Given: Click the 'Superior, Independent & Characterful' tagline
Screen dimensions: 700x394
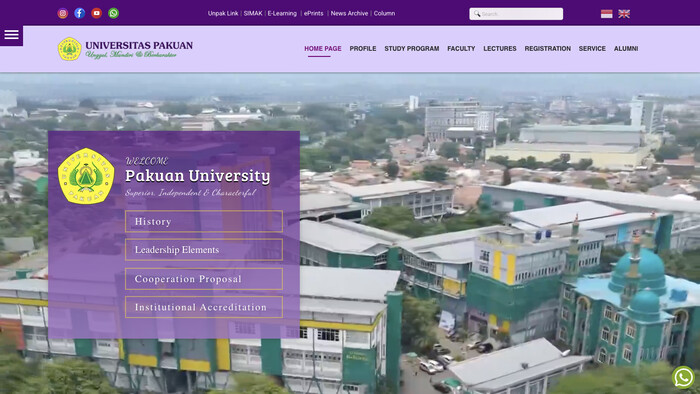Looking at the screenshot, I should 191,193.
